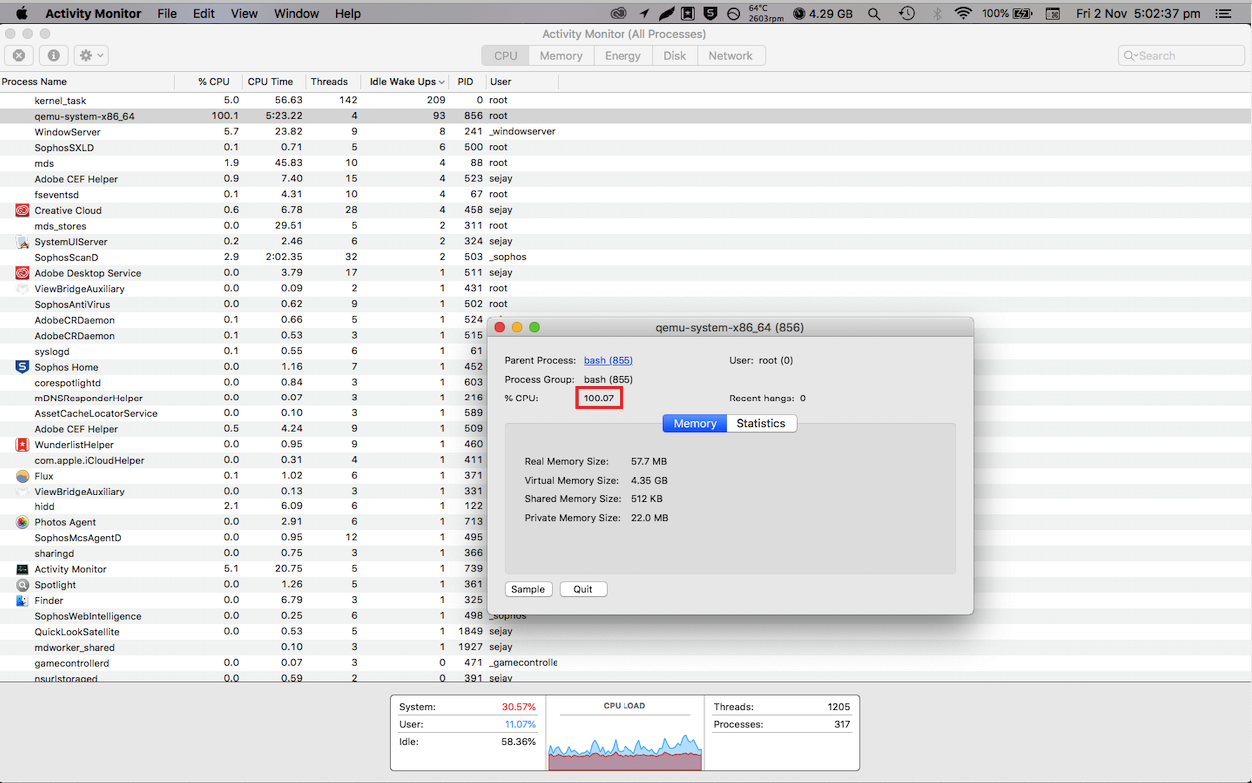The height and width of the screenshot is (783, 1252).
Task: Switch to the Memory toolbar tab
Action: (561, 56)
